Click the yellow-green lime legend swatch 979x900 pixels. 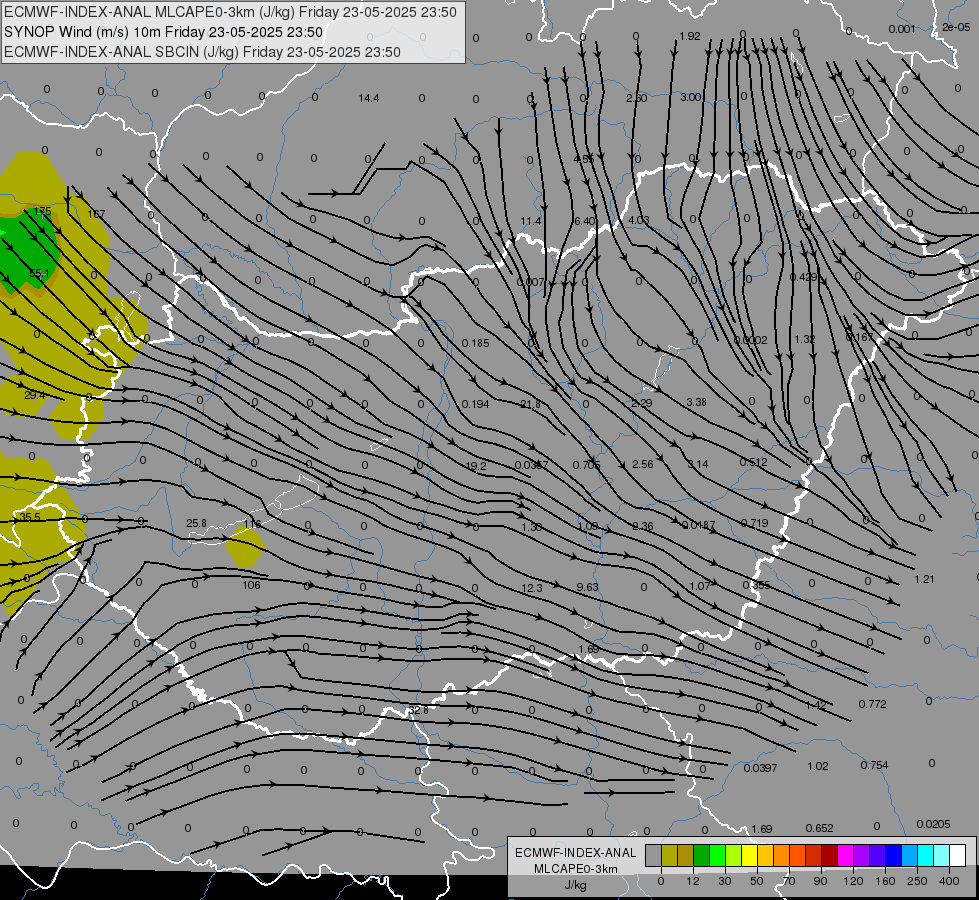(734, 855)
